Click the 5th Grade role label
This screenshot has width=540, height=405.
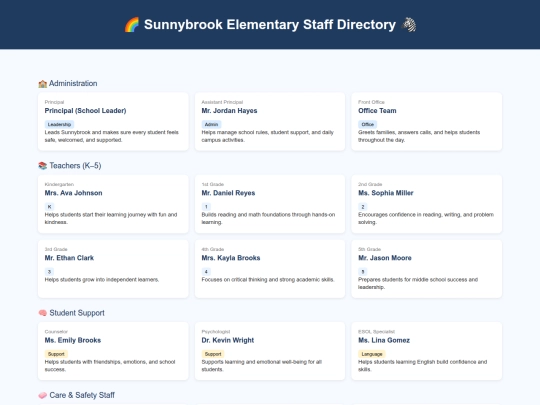click(x=370, y=249)
